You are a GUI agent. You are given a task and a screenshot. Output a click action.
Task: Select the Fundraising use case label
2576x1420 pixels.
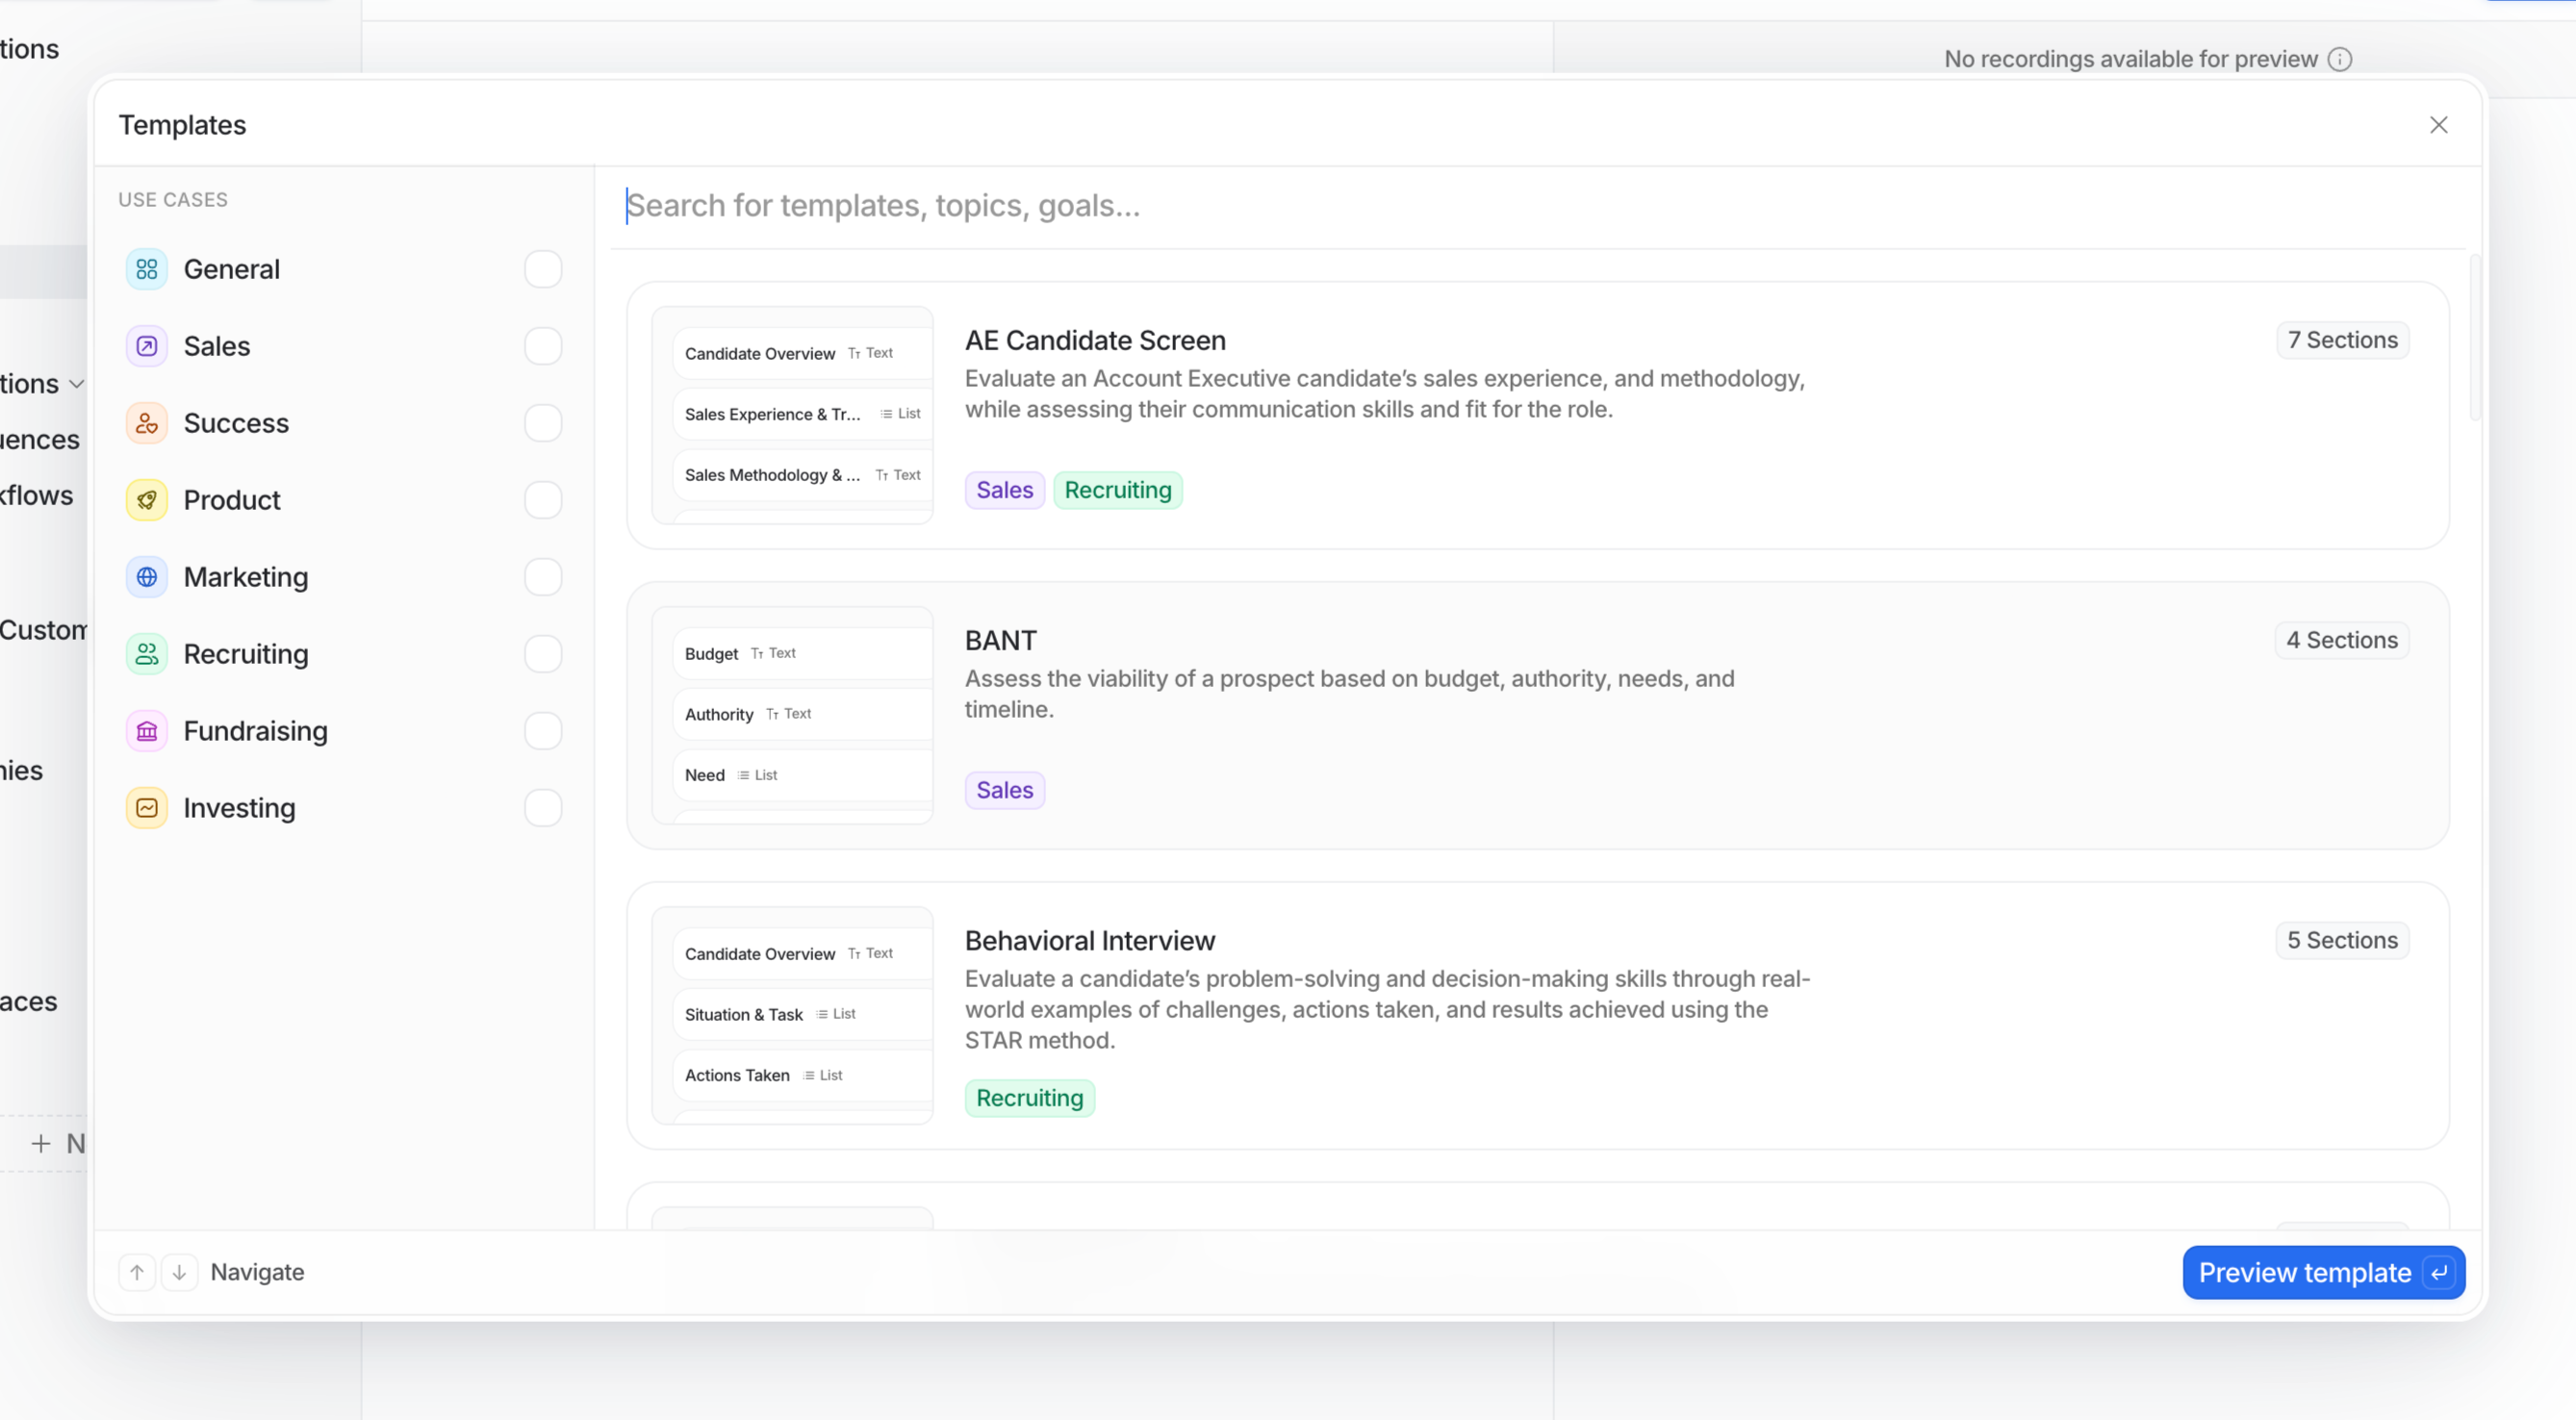(255, 731)
